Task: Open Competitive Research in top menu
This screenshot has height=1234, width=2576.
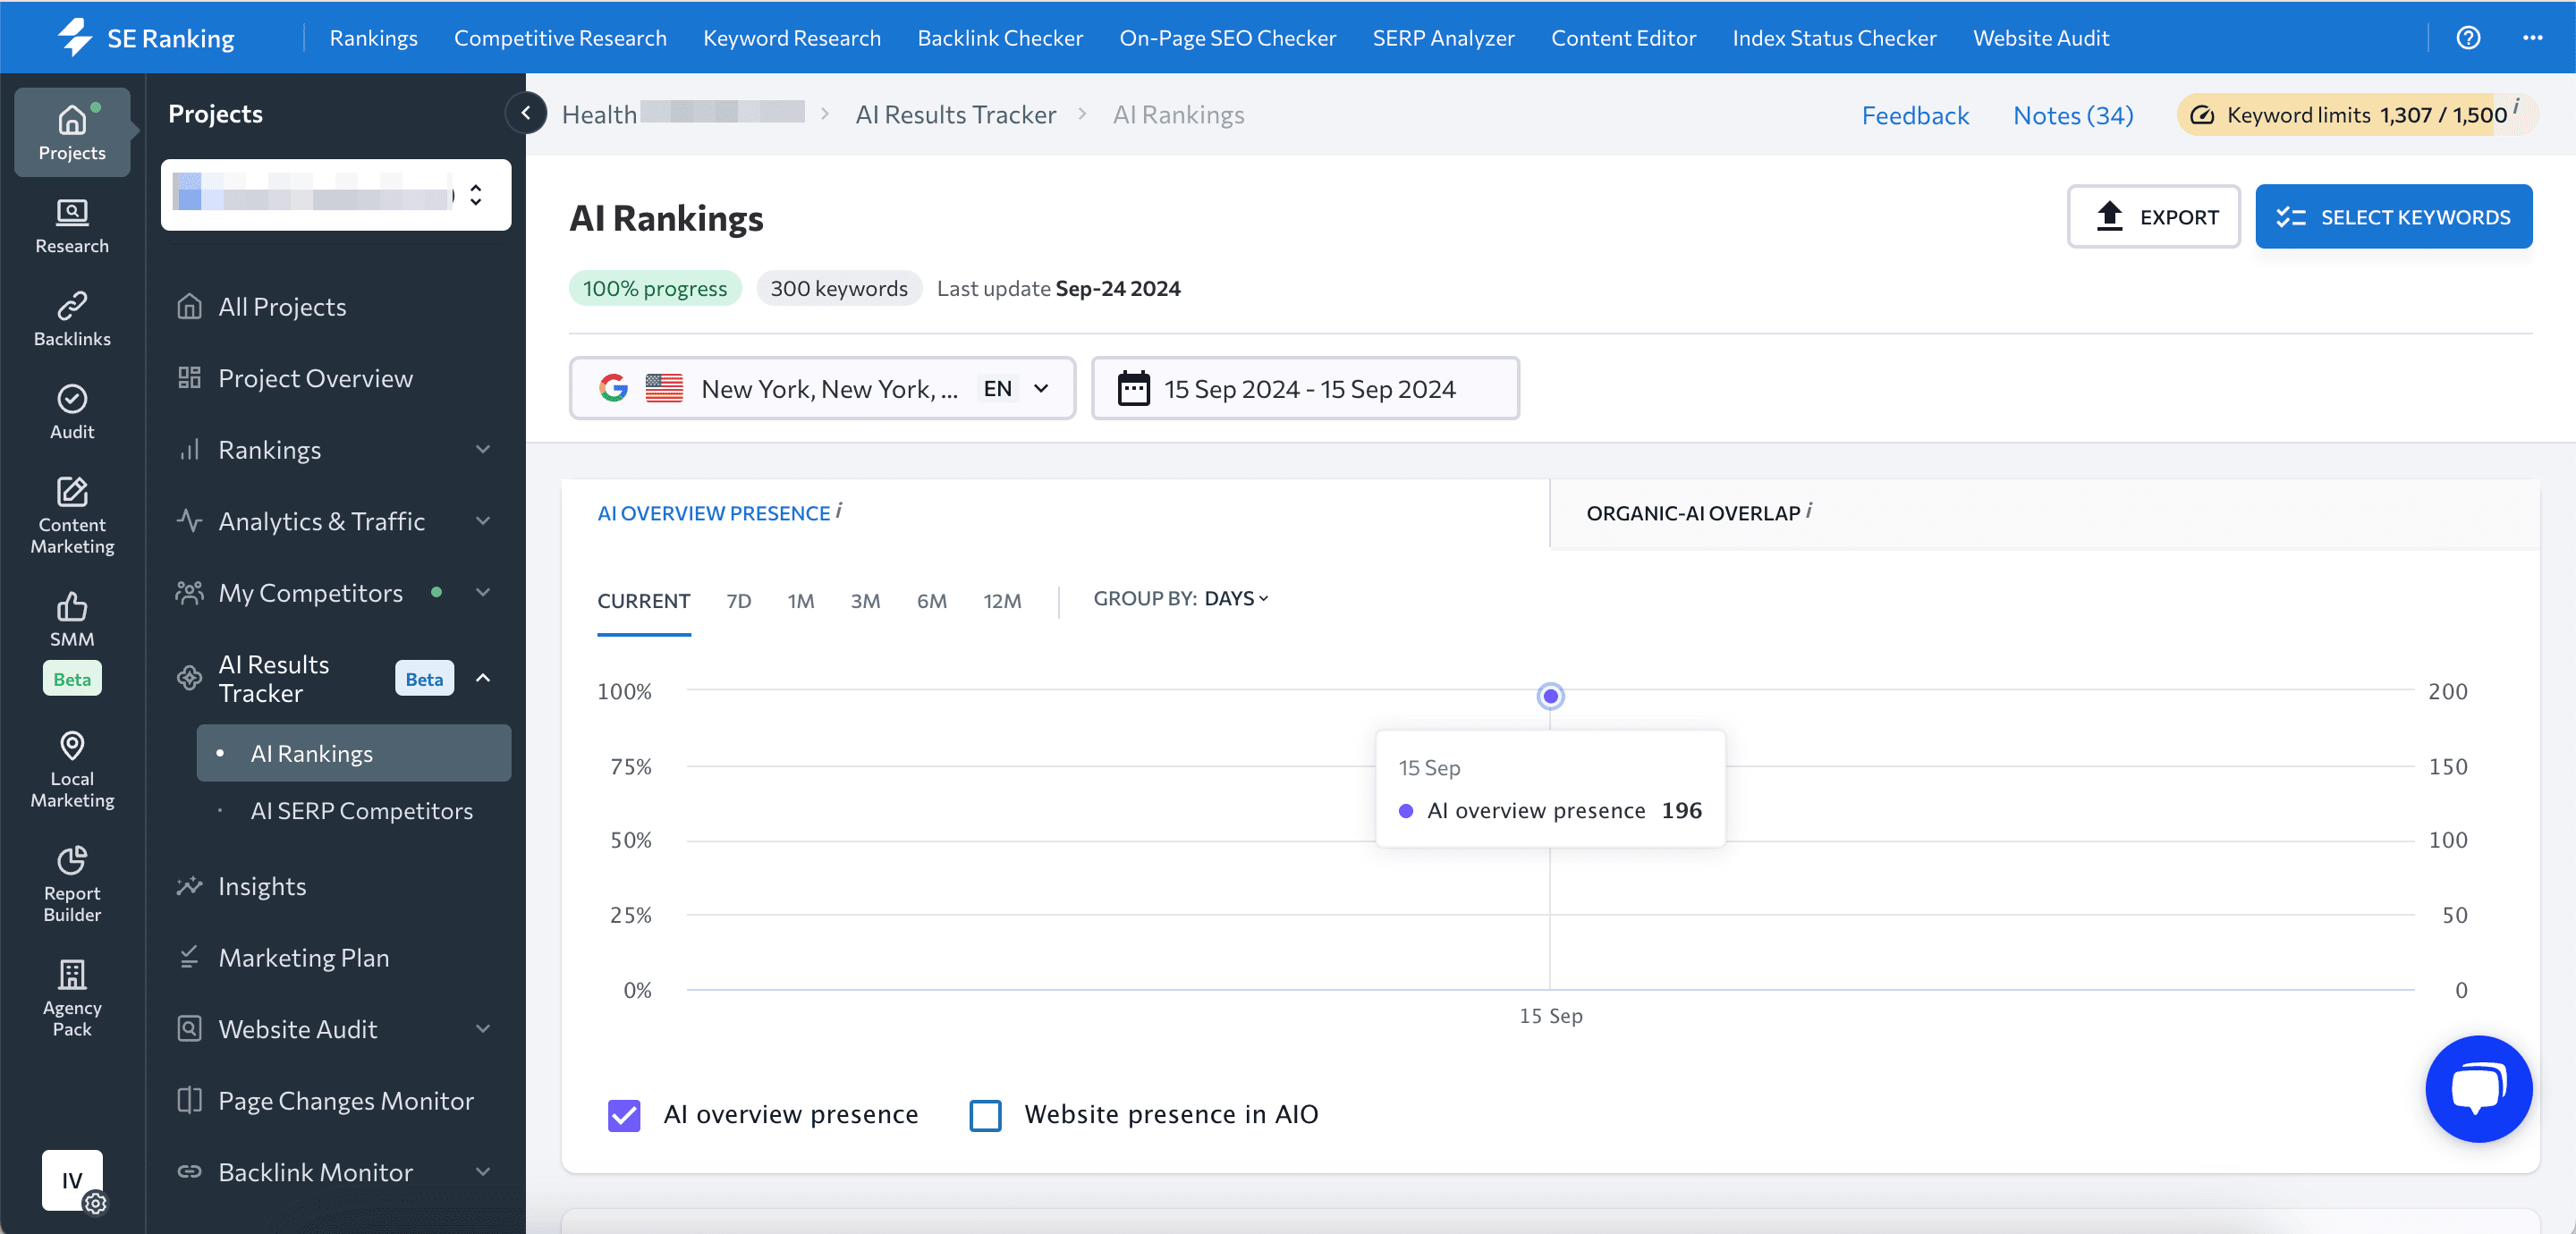Action: (560, 38)
